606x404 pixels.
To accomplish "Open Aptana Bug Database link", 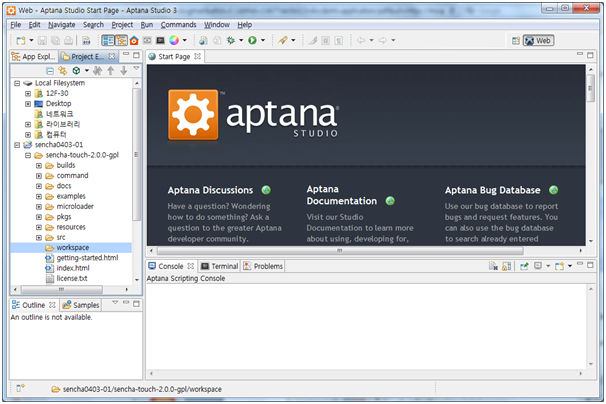I will pyautogui.click(x=492, y=190).
